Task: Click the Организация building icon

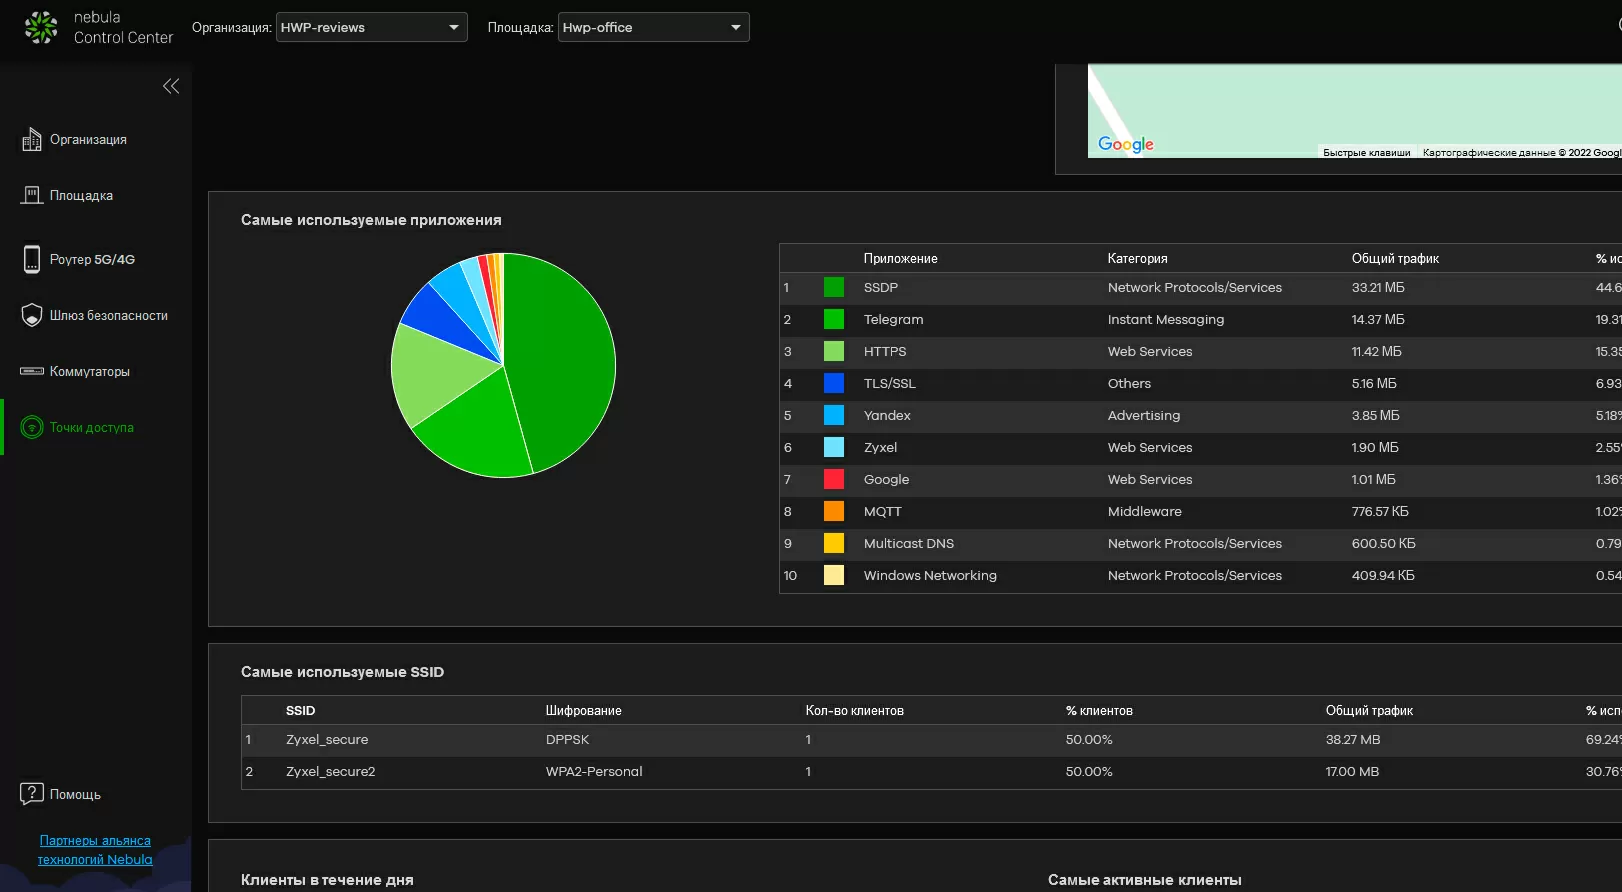Action: [32, 139]
